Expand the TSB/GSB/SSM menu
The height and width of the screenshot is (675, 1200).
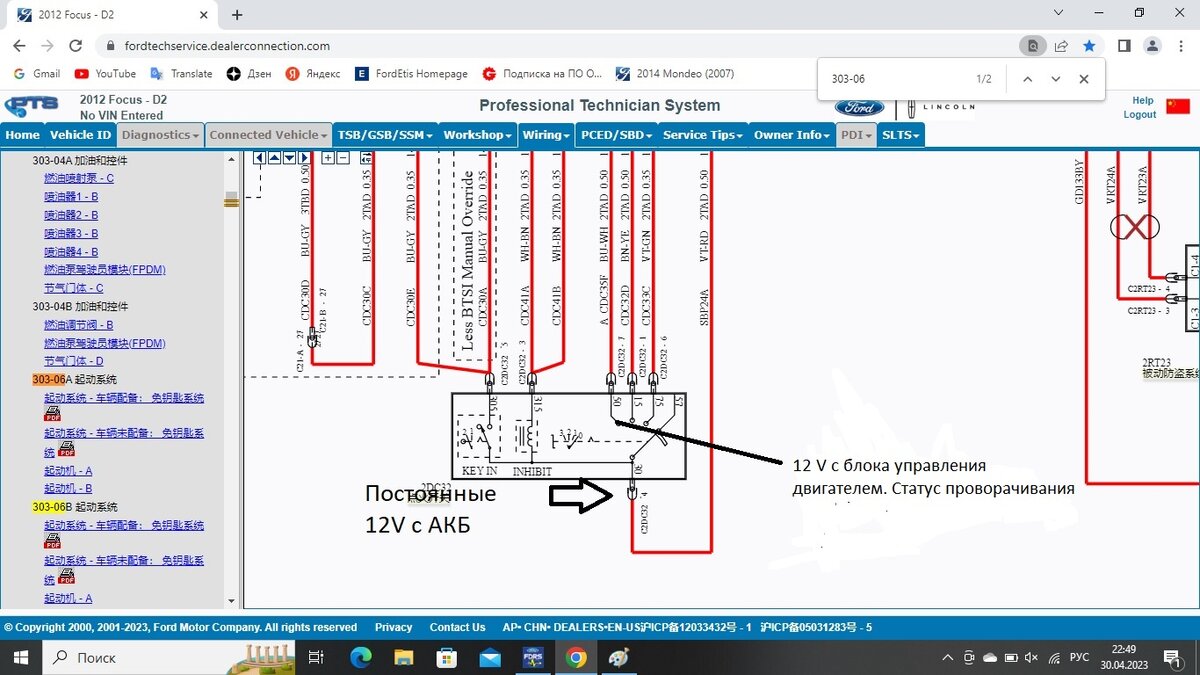[385, 135]
